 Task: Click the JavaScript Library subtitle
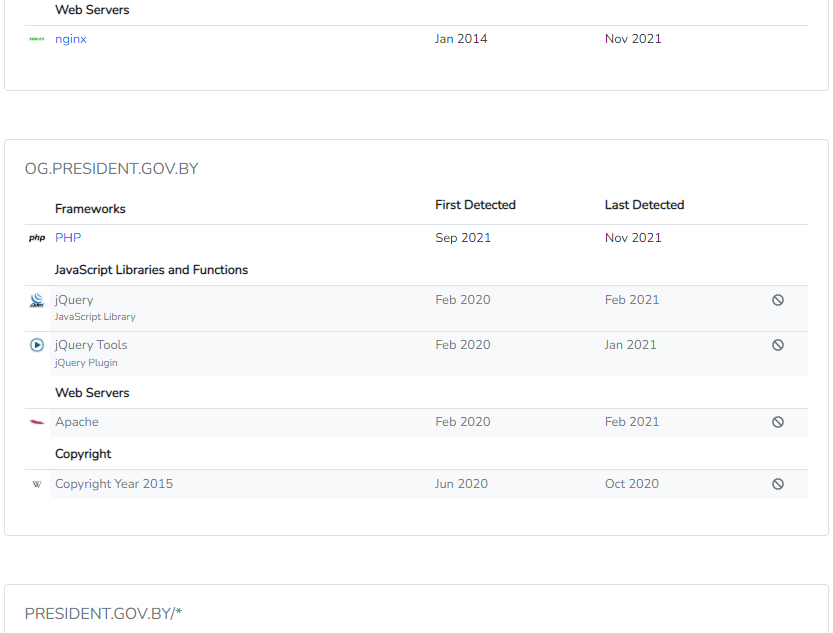click(x=95, y=317)
